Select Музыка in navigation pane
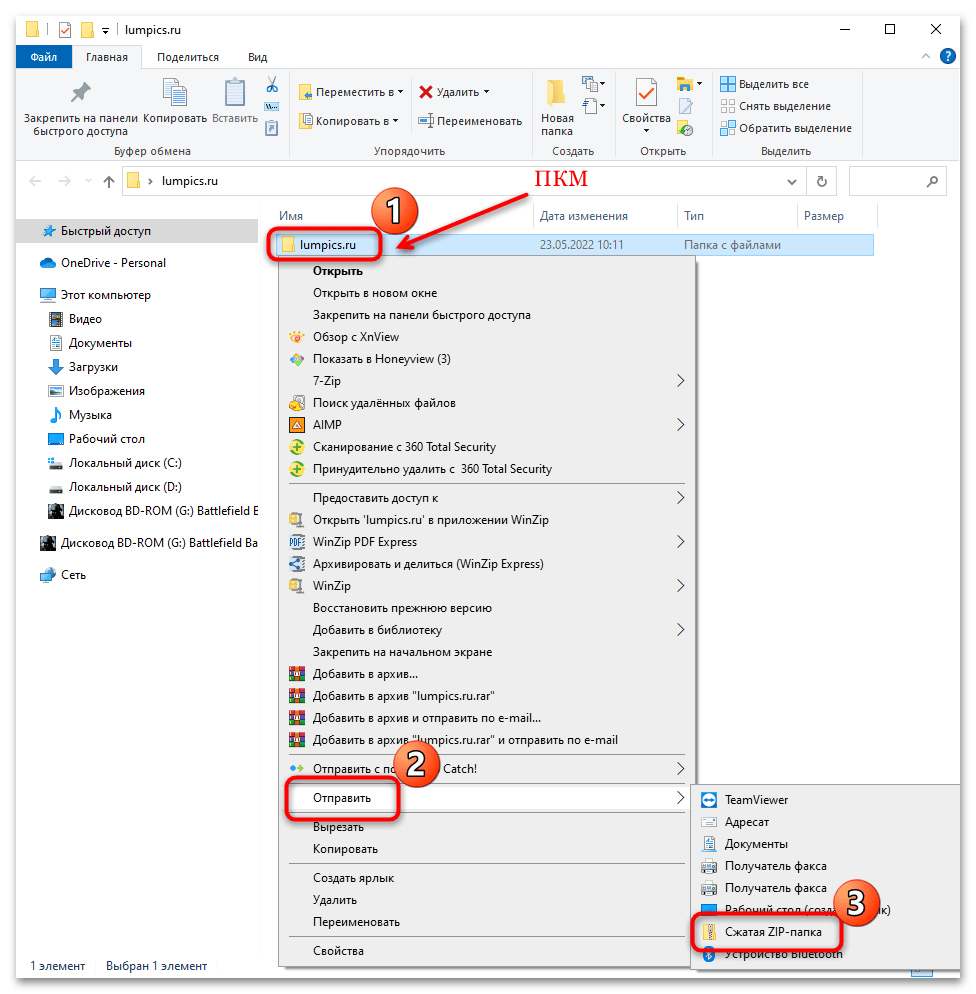The image size is (976, 994). (90, 416)
